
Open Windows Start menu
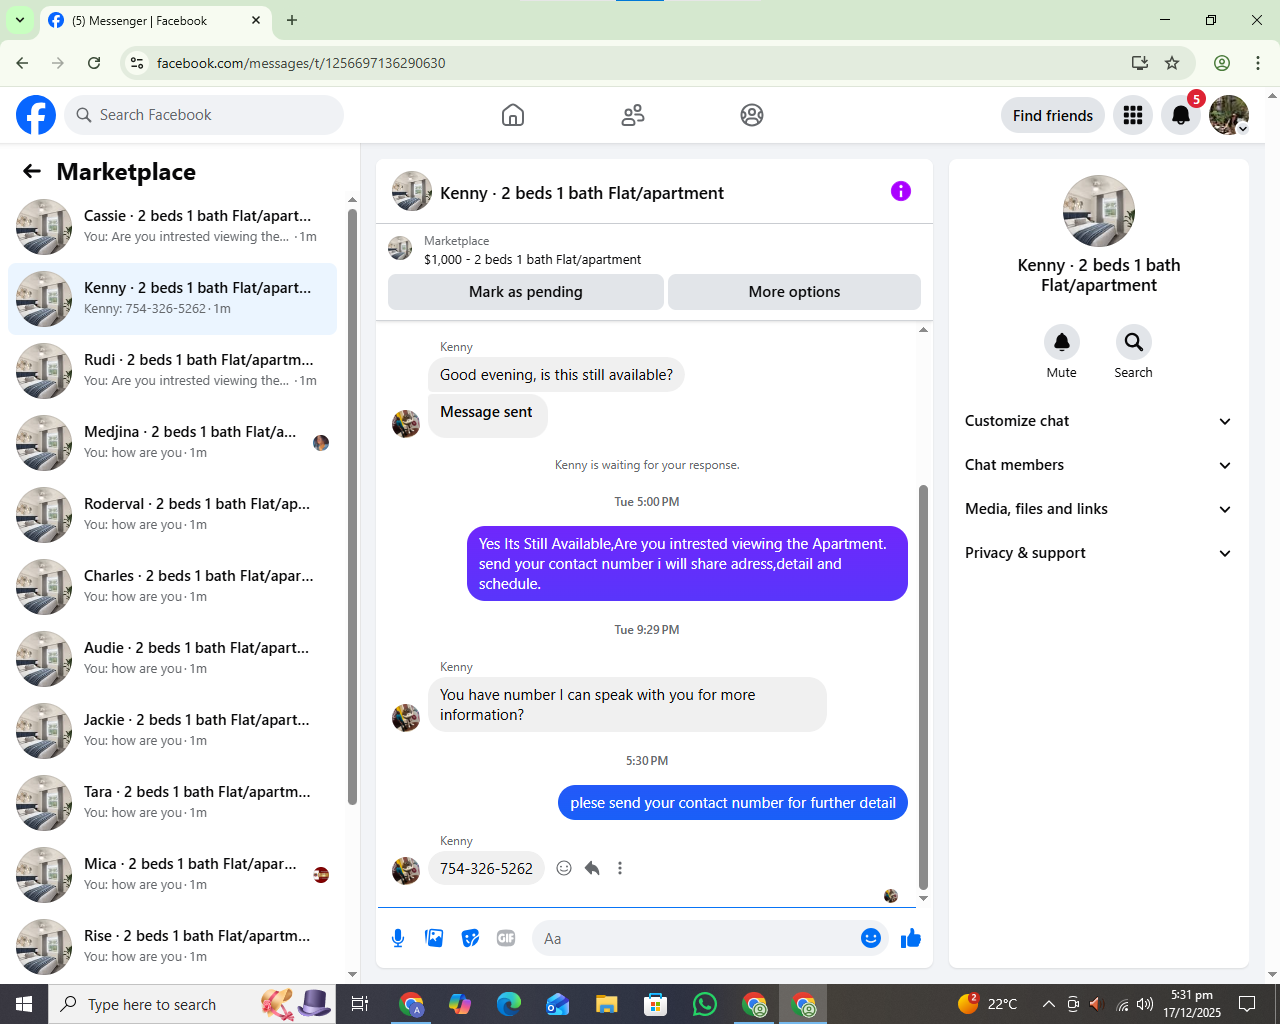point(24,1004)
